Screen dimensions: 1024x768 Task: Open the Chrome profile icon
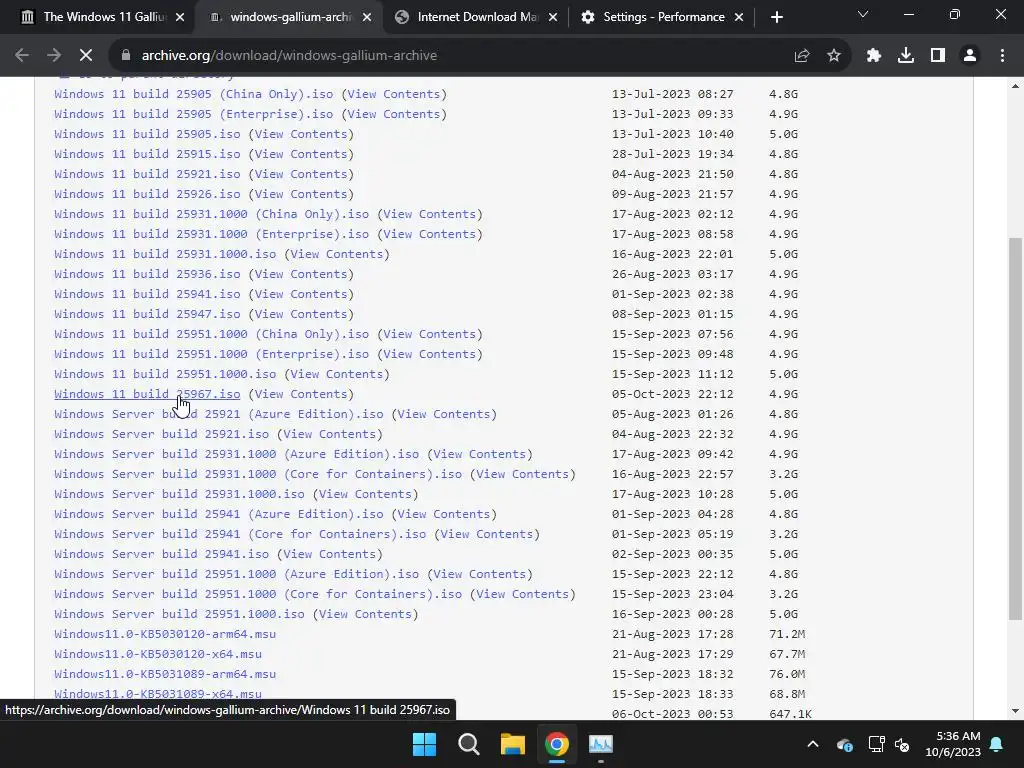970,56
